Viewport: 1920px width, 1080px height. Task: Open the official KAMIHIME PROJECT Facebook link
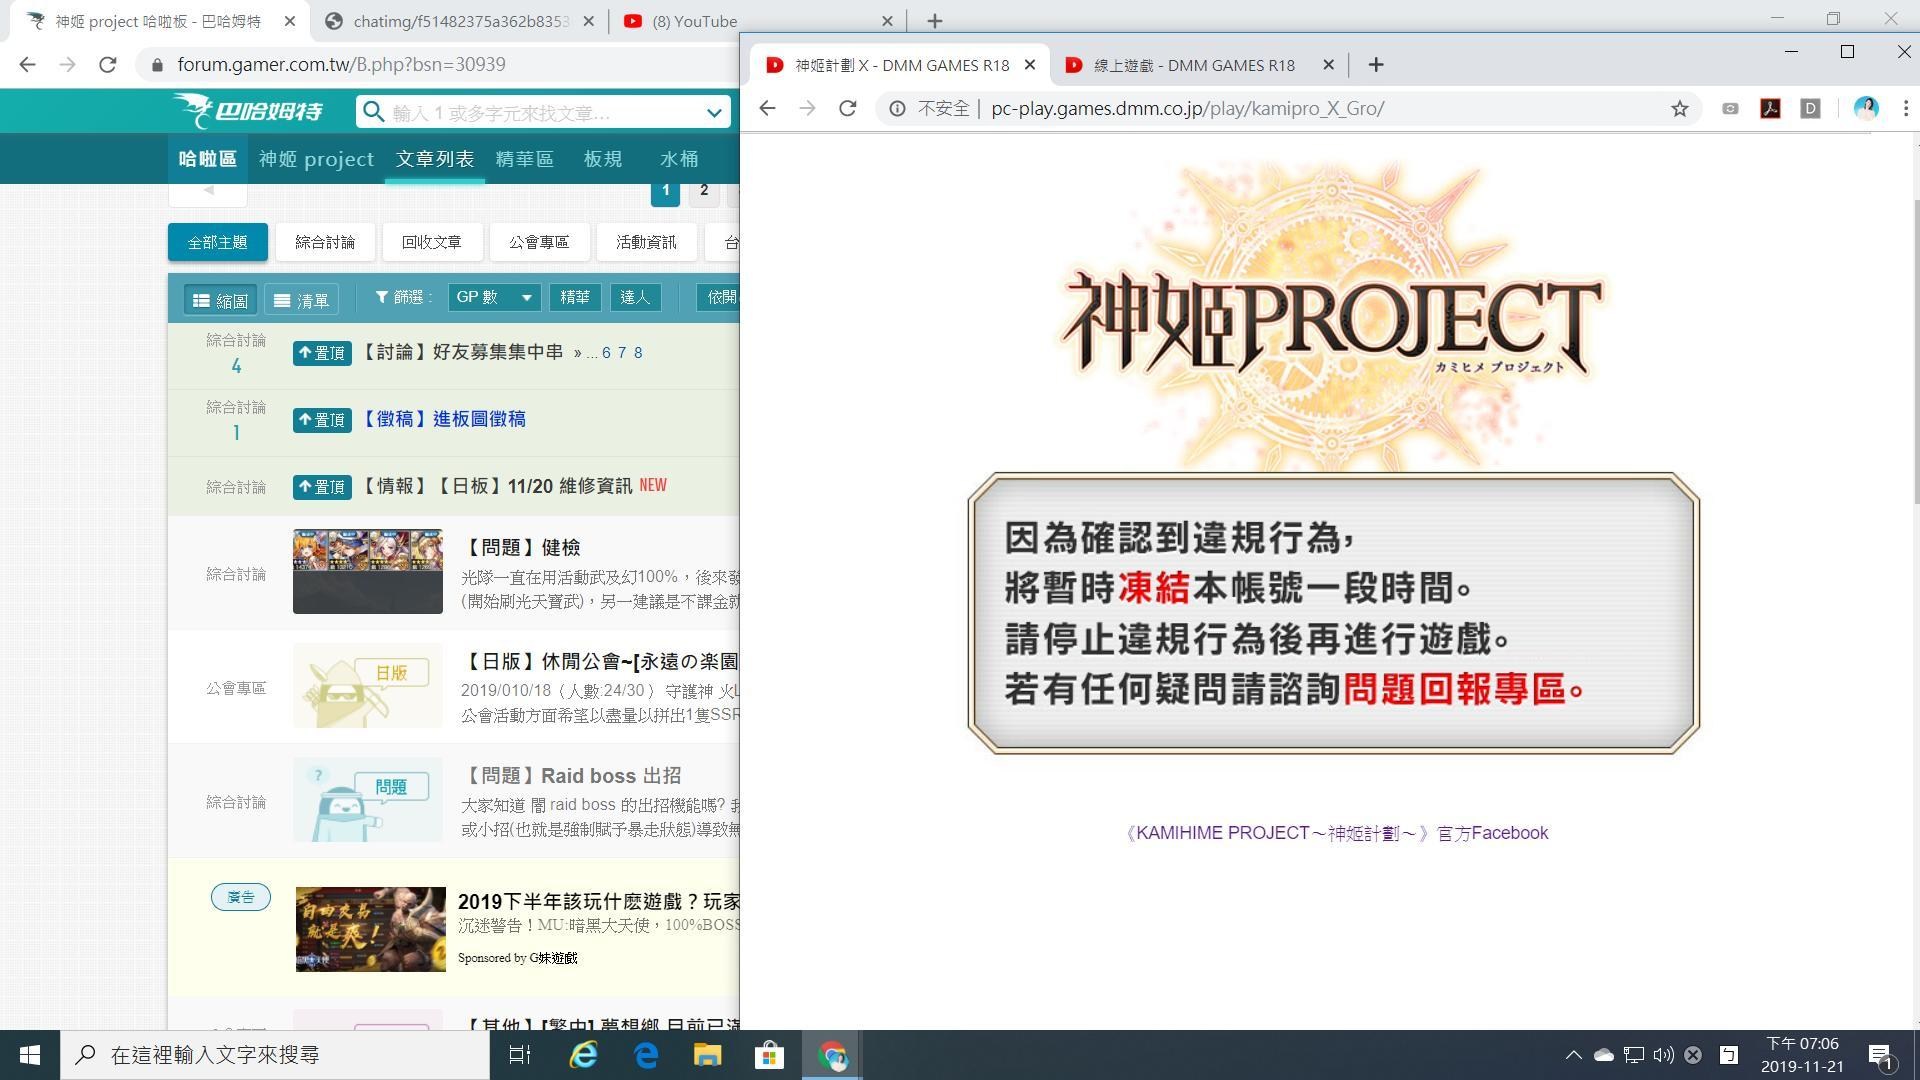click(x=1336, y=833)
